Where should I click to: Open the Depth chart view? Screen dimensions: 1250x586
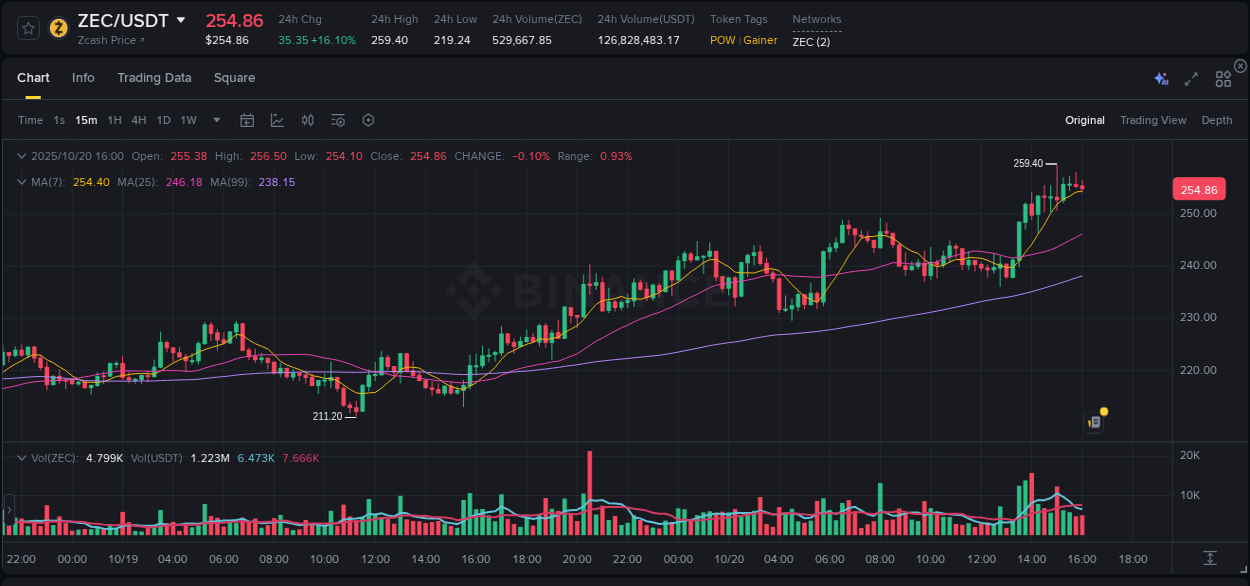pyautogui.click(x=1216, y=120)
